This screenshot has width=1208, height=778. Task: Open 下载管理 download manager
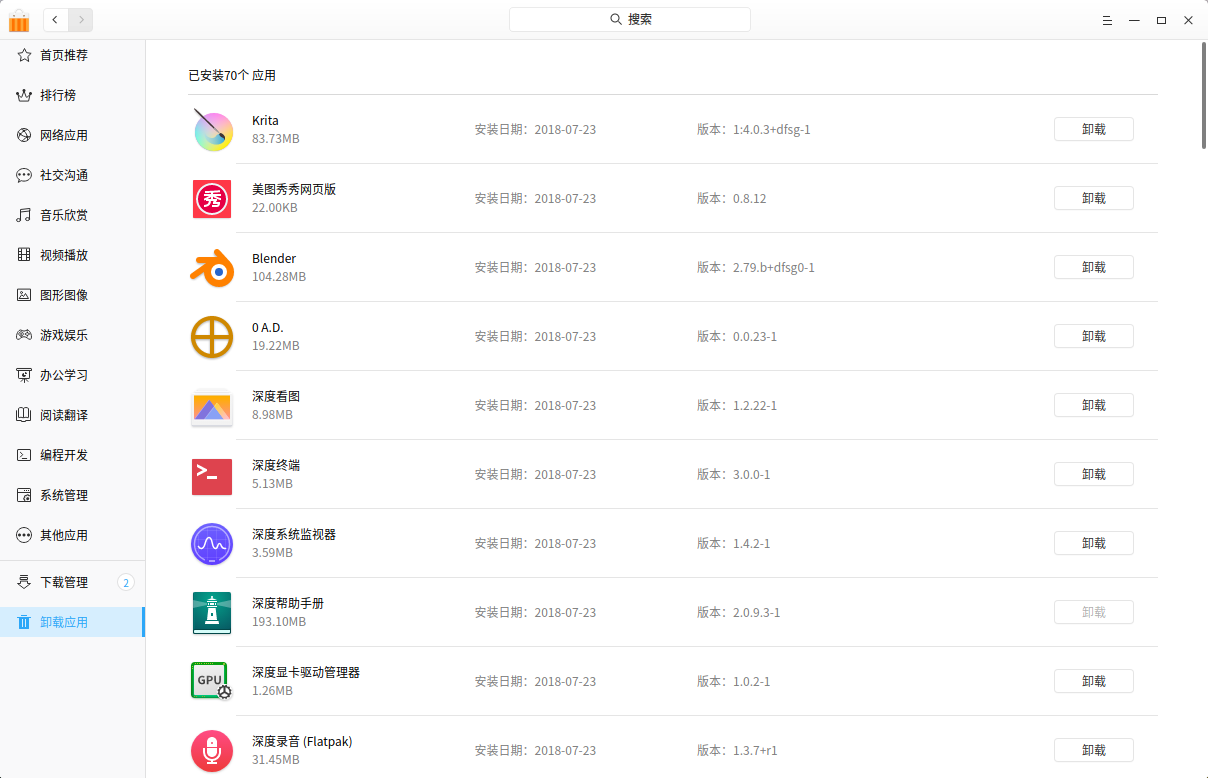click(72, 582)
